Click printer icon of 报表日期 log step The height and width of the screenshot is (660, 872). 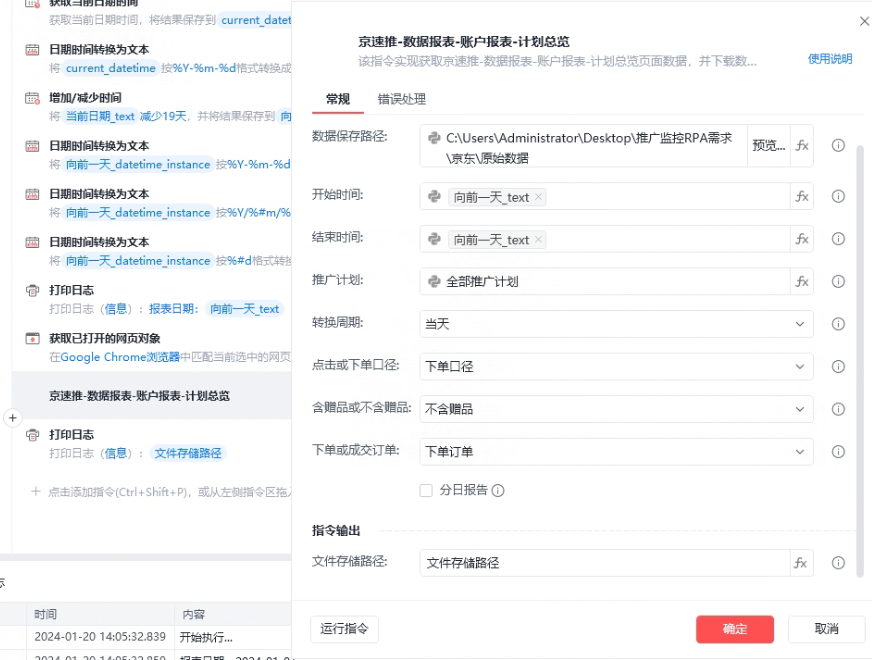[32, 291]
